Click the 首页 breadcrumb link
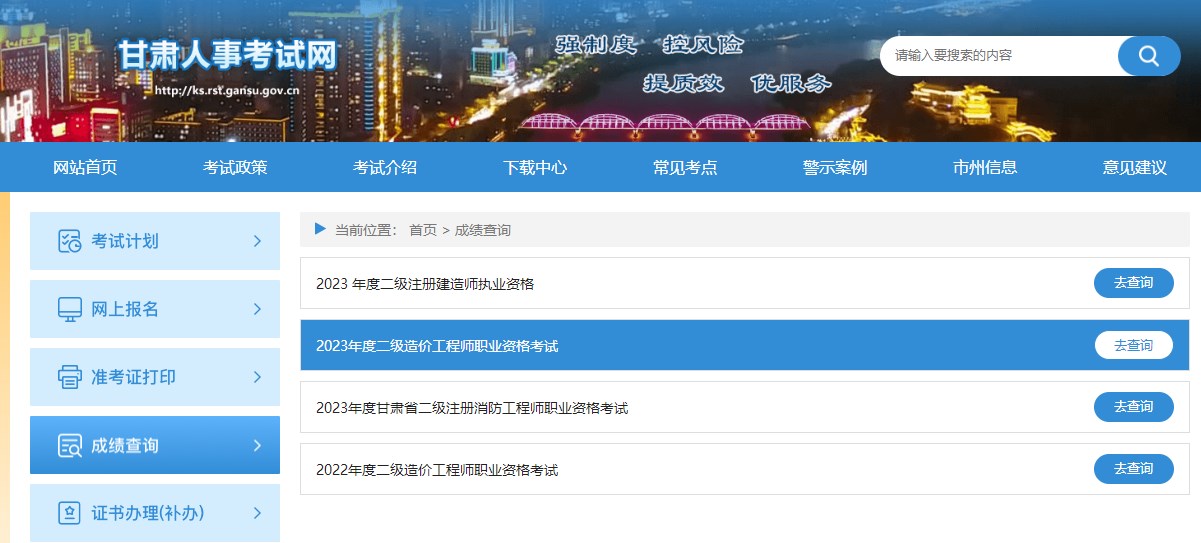 click(x=422, y=230)
